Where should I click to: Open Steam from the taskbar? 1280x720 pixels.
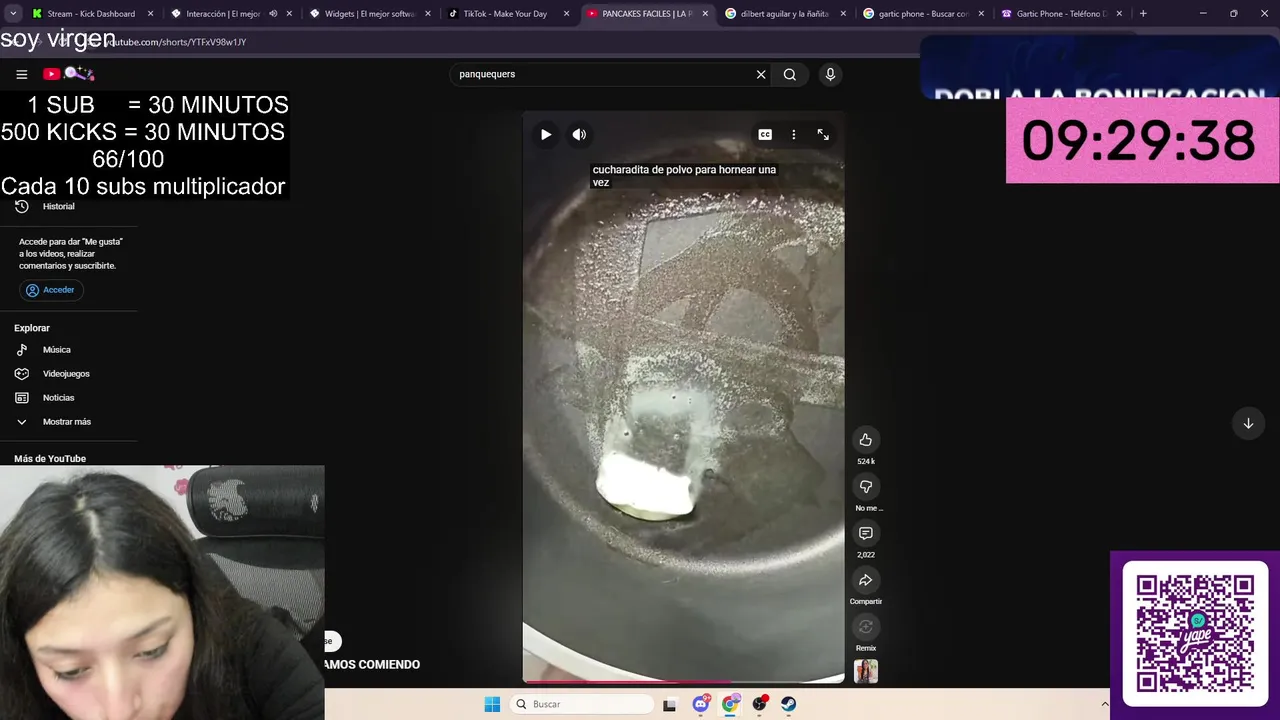point(789,704)
